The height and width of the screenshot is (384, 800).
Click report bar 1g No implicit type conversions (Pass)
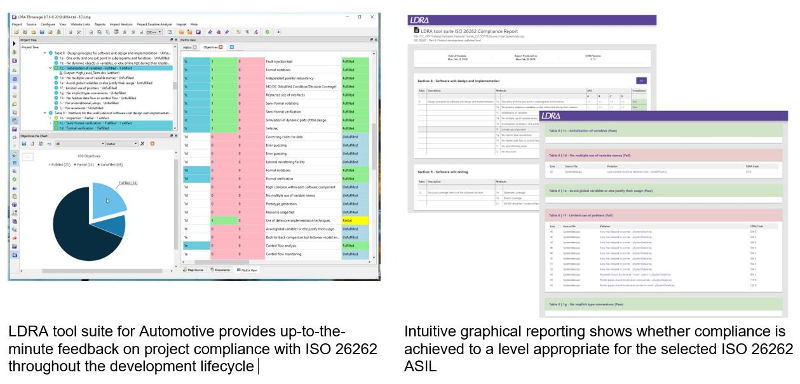(663, 304)
